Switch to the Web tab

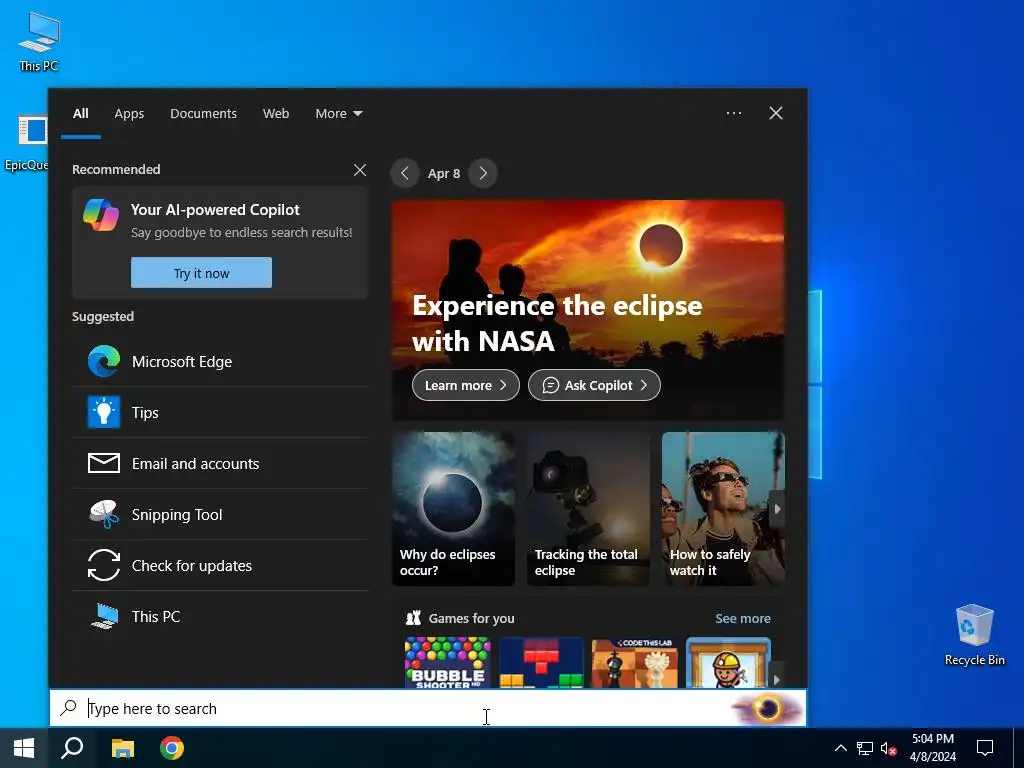point(276,114)
